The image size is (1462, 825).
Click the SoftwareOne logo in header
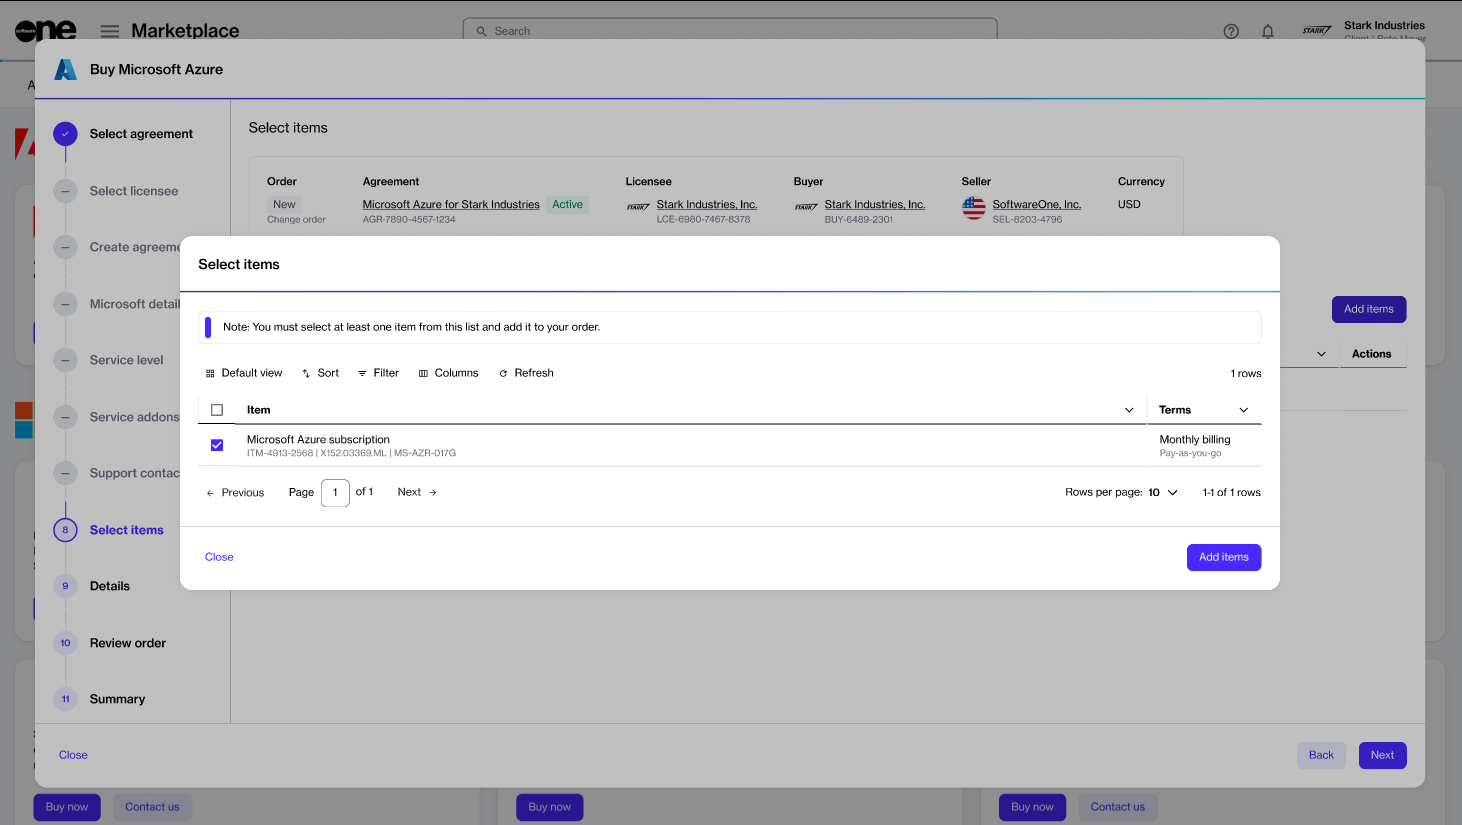46,30
